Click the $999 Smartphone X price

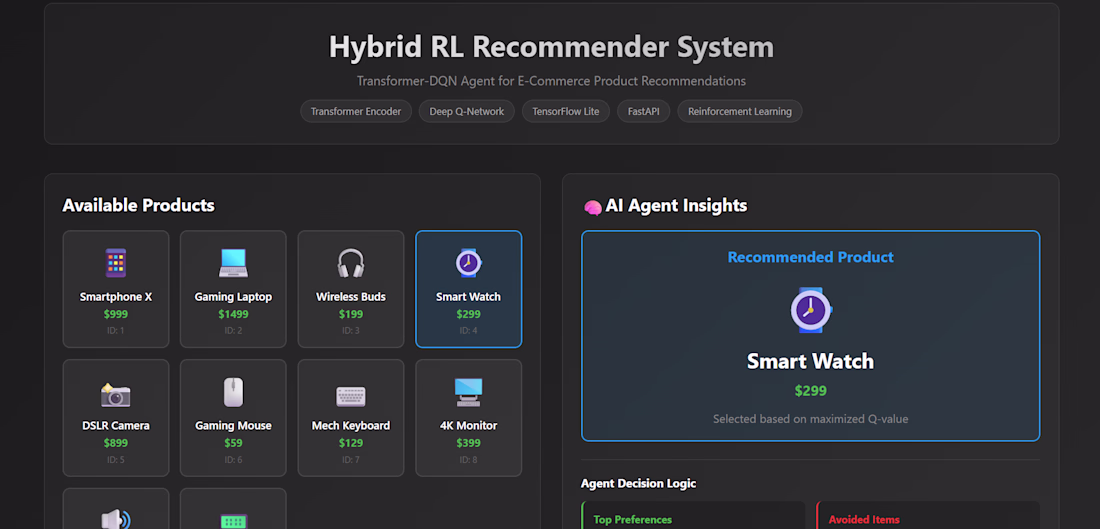116,314
